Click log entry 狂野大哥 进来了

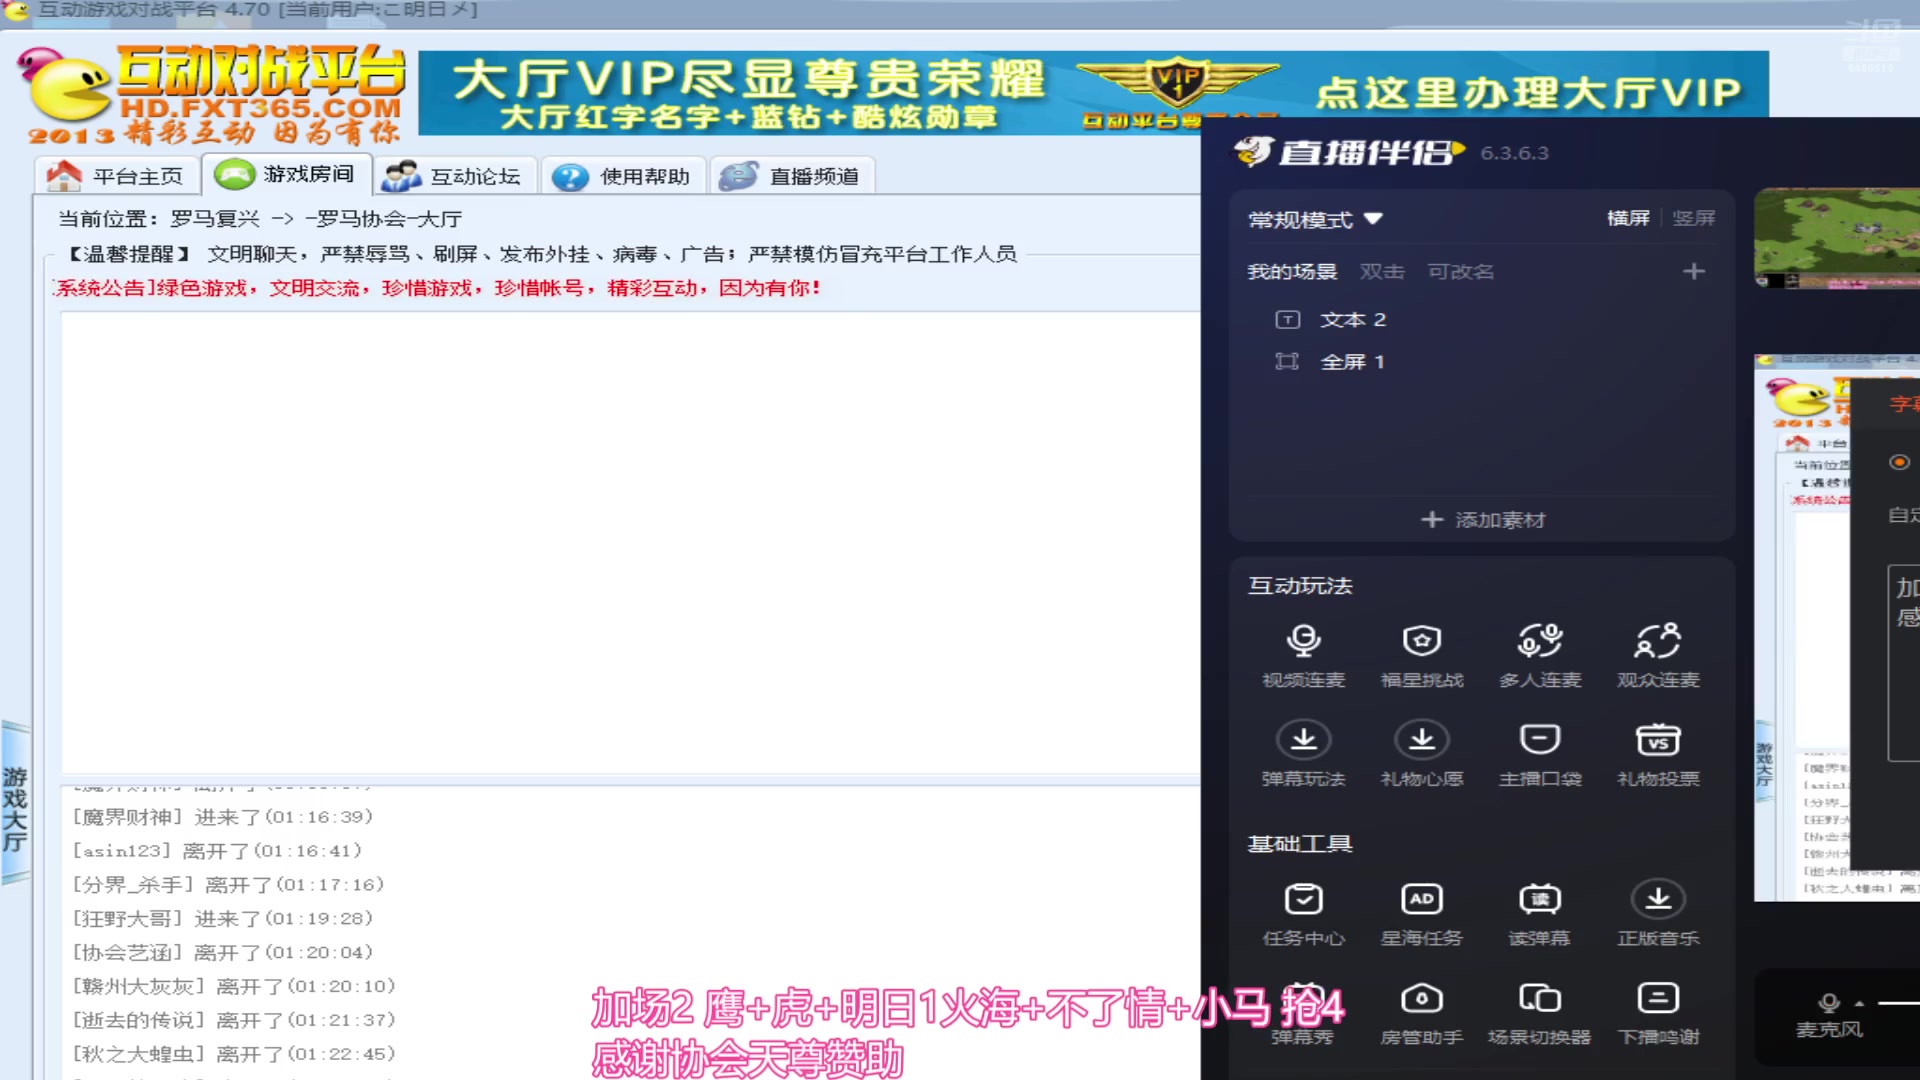pyautogui.click(x=222, y=919)
